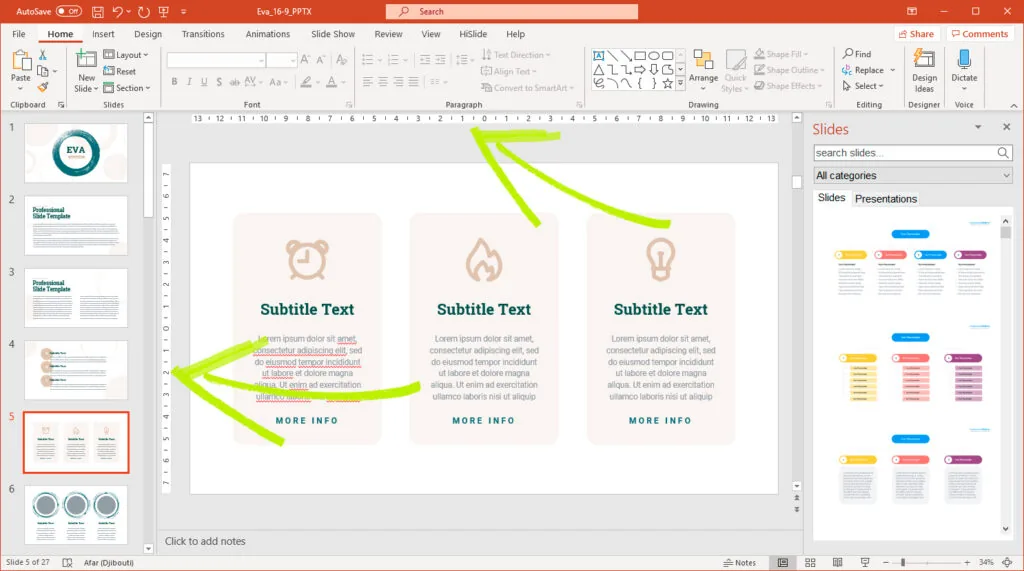The image size is (1024, 571).
Task: Start Slide Show from status bar icon
Action: [865, 563]
